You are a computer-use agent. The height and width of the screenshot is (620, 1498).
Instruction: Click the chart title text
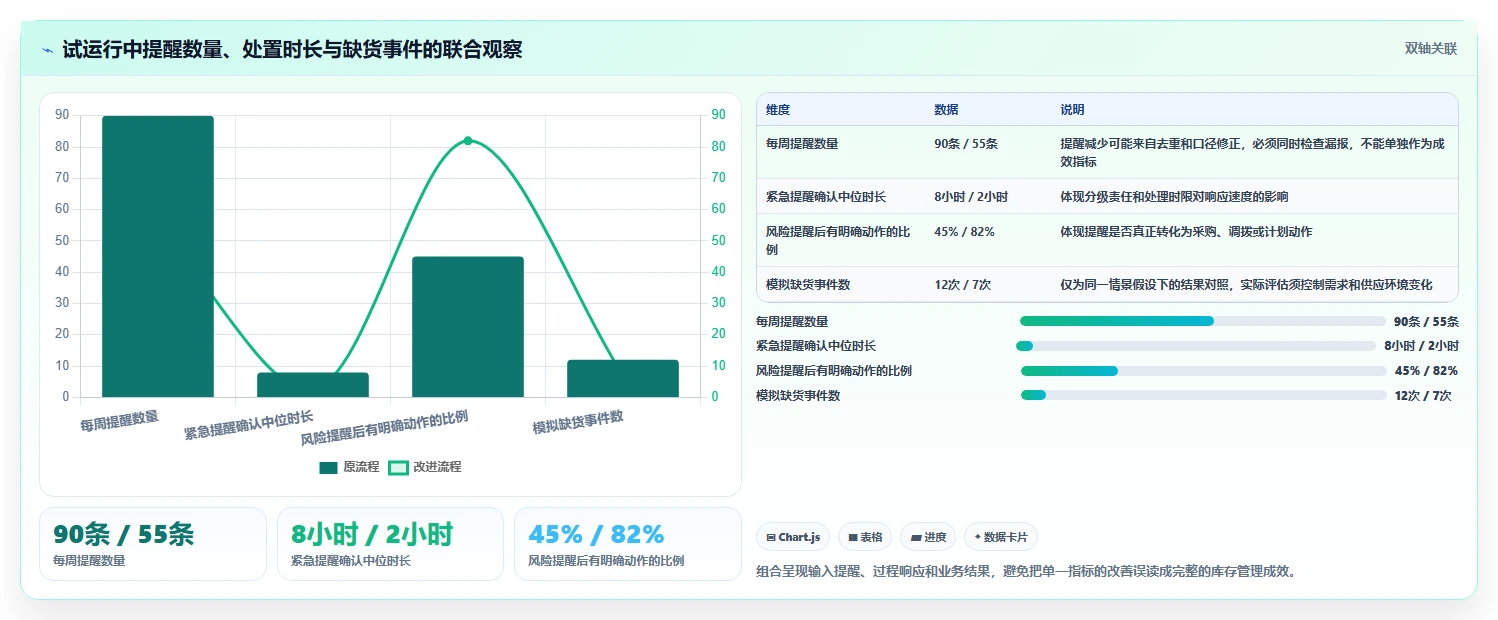(x=292, y=50)
